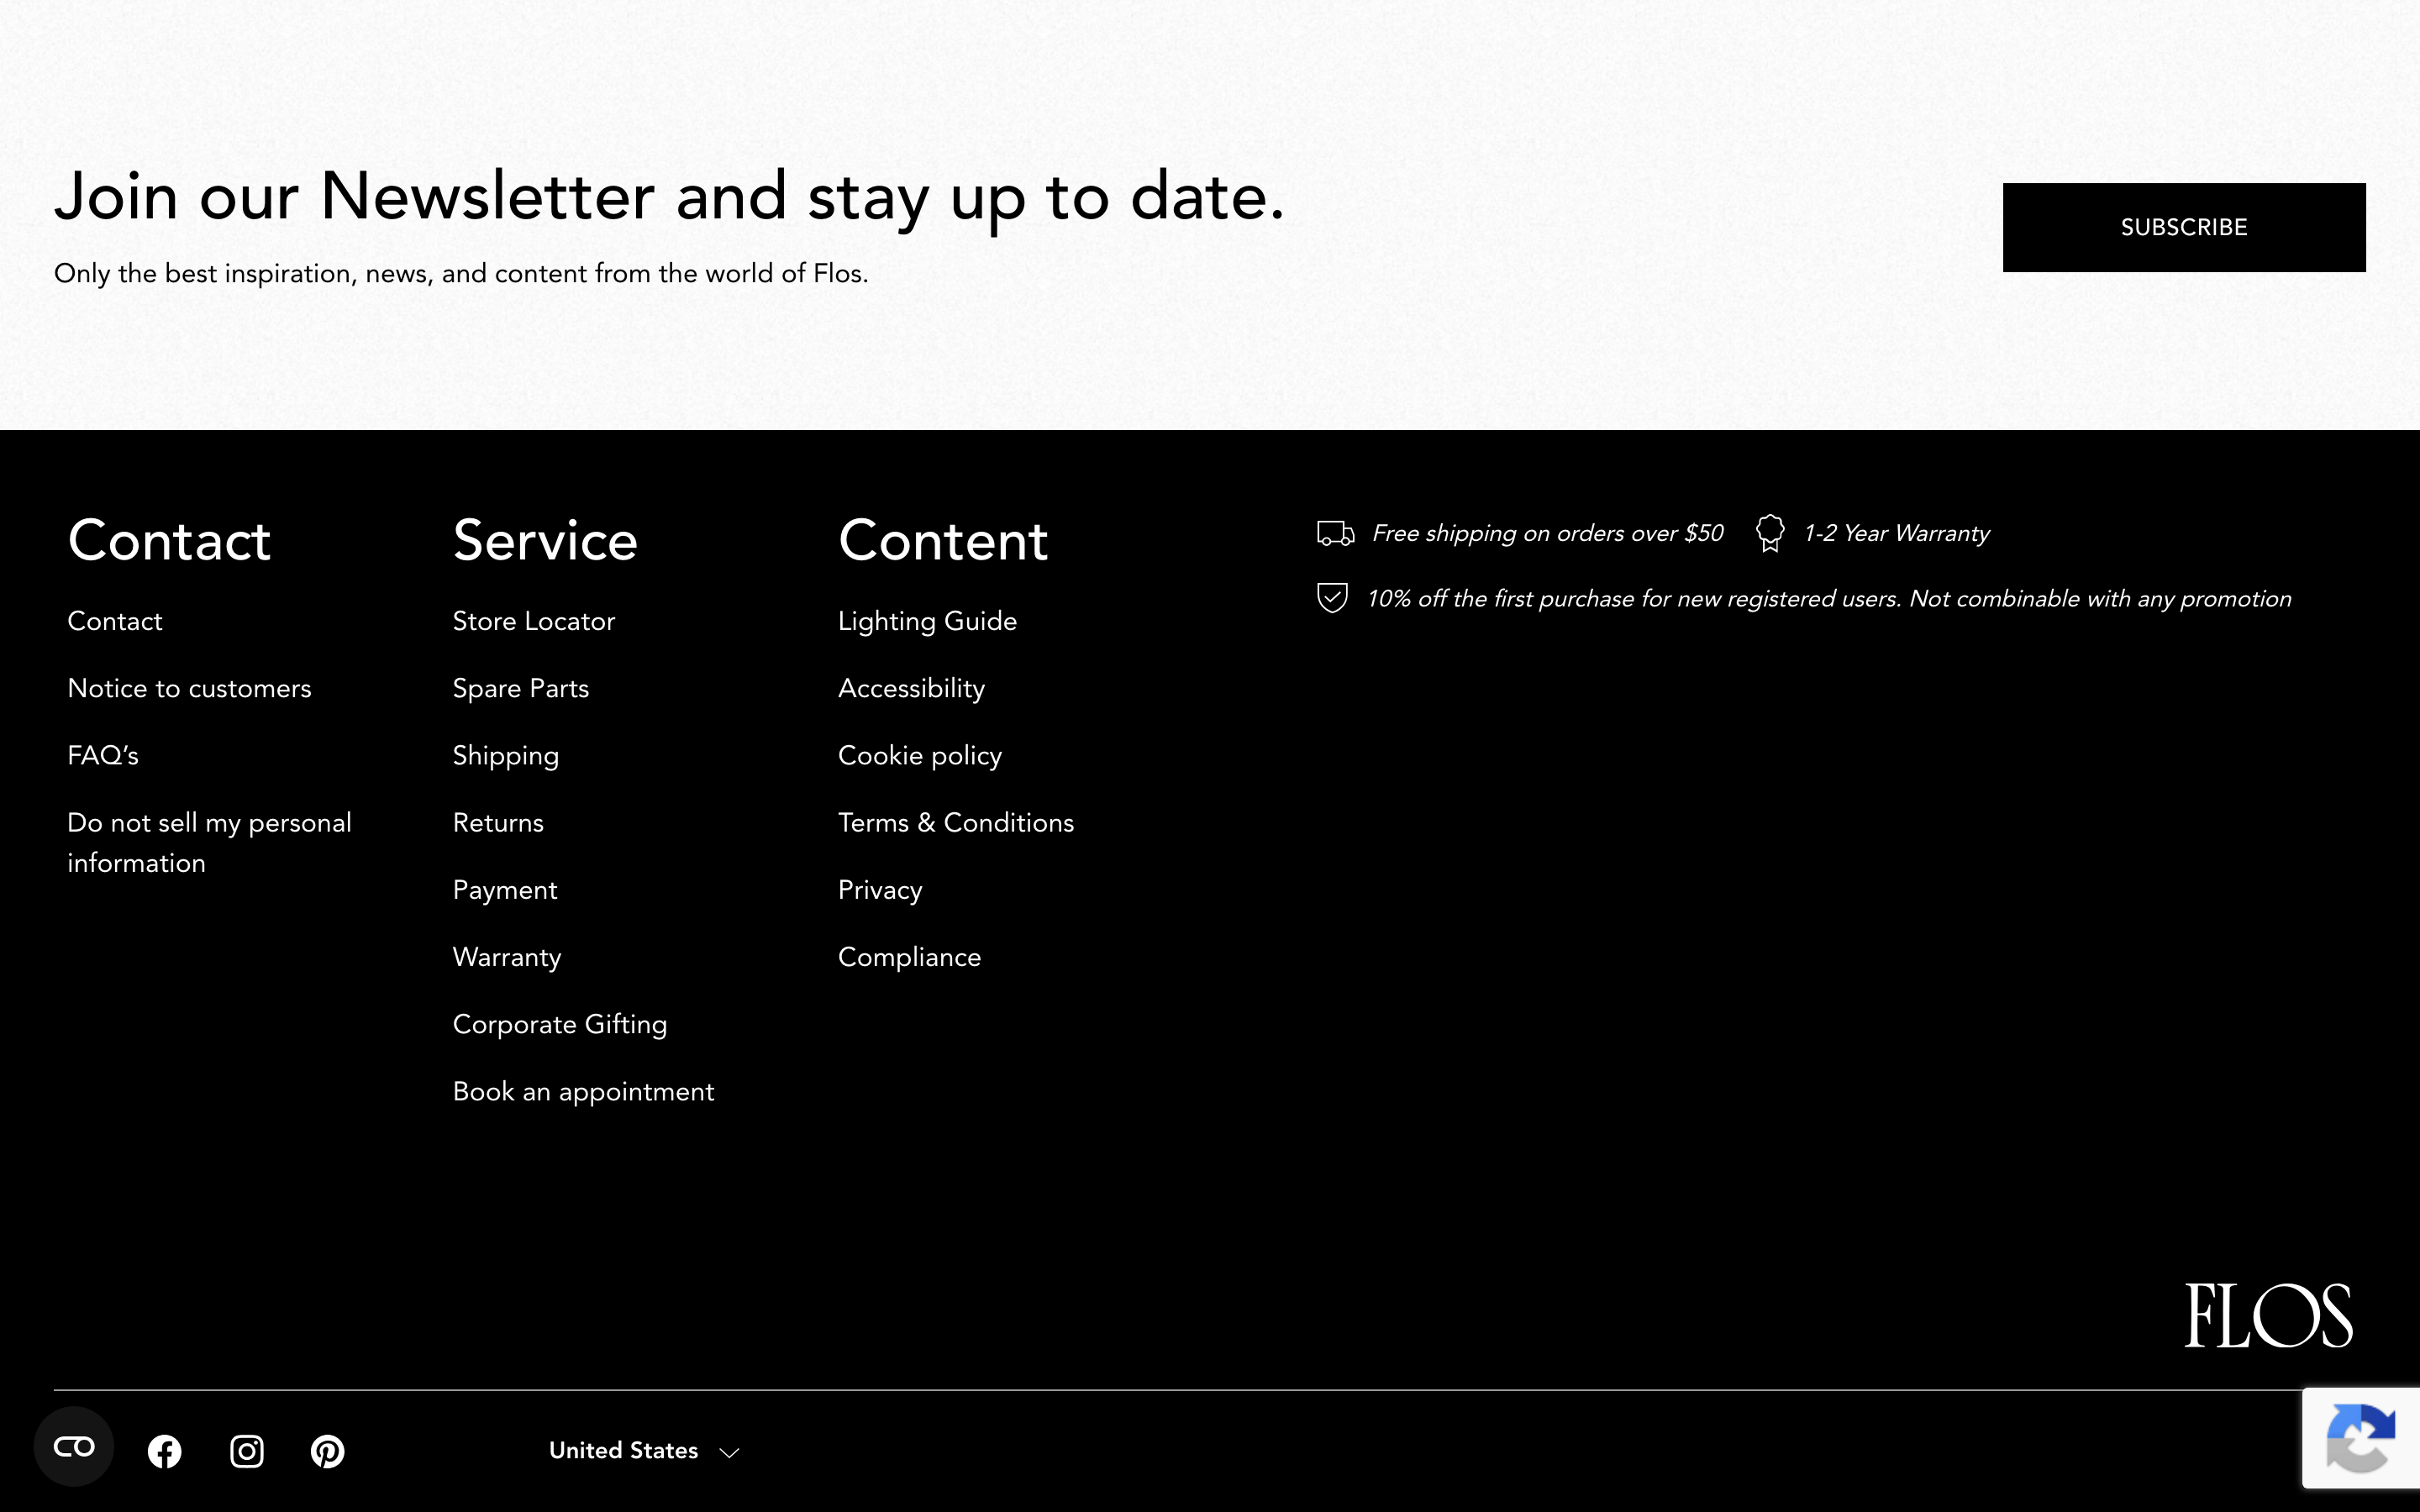Go to Spare Parts page
Screen dimensions: 2420x1512
tap(521, 688)
